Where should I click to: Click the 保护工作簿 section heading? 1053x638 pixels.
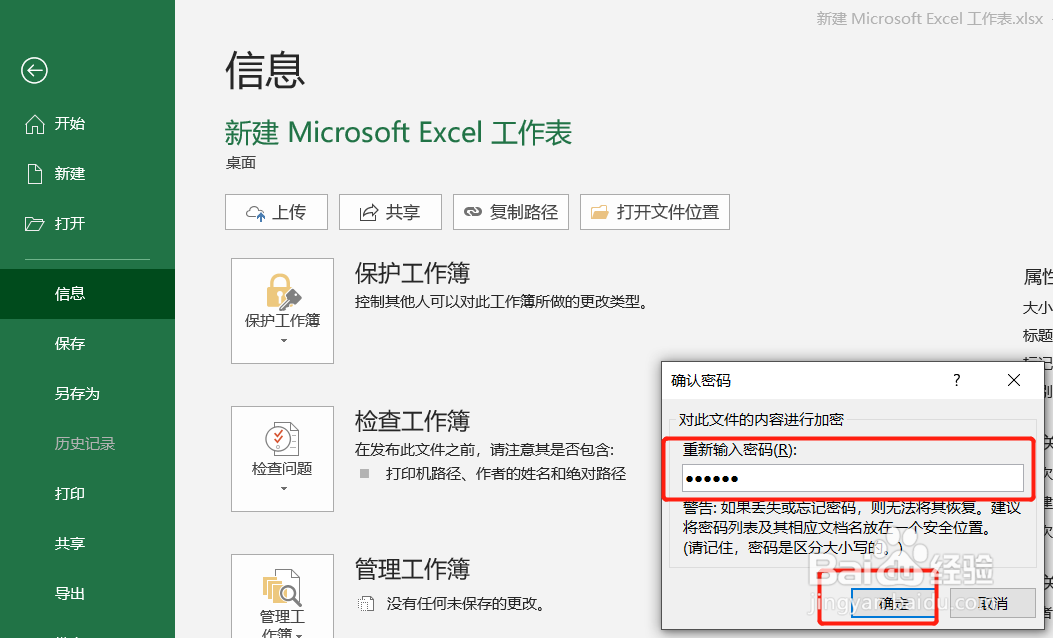coord(412,273)
